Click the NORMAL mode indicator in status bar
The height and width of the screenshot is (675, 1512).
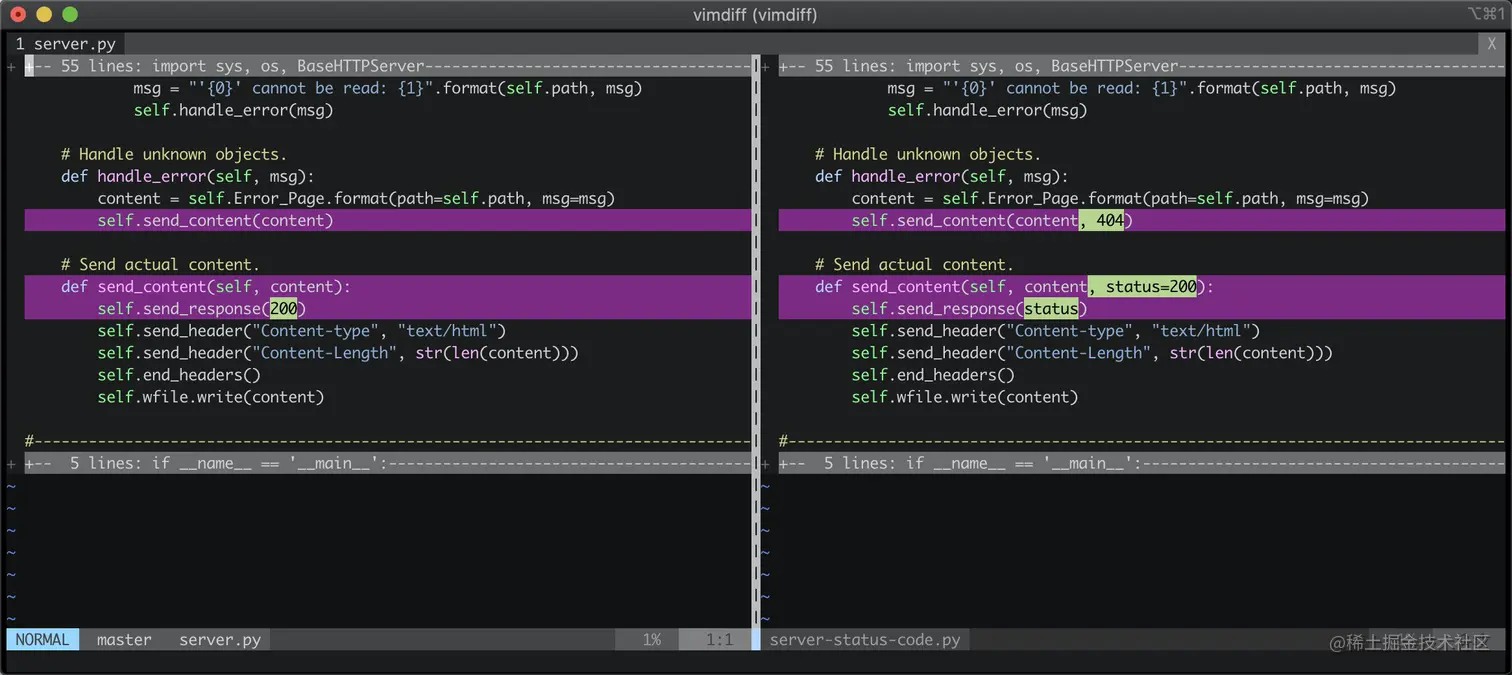(41, 639)
